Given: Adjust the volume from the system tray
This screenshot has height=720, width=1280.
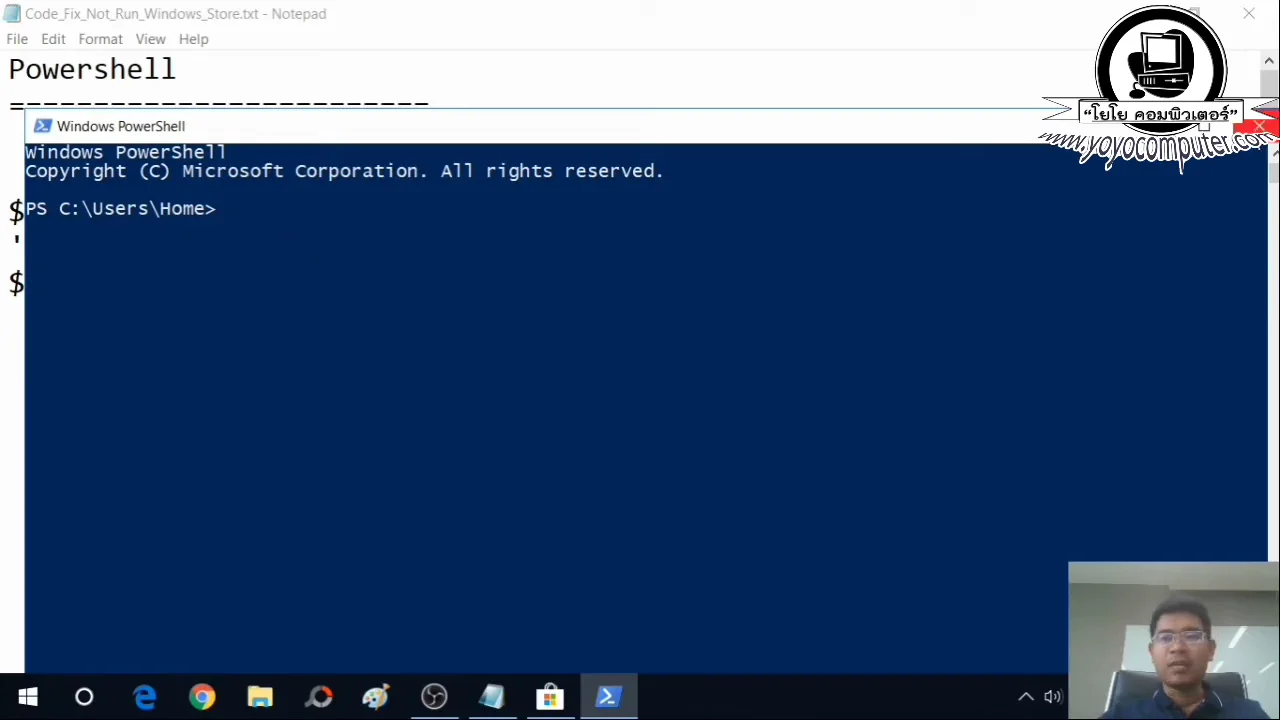Looking at the screenshot, I should point(1052,696).
